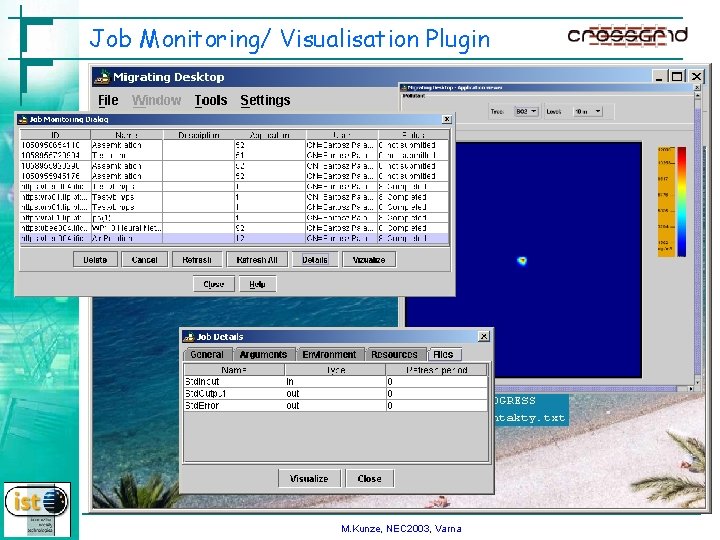Click the Help button

[x=257, y=284]
